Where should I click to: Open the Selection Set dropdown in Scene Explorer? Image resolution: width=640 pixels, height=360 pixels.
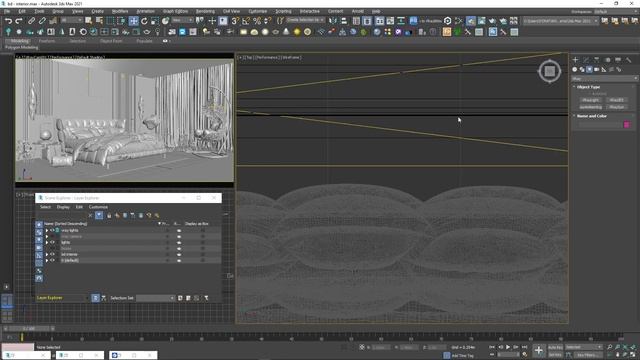click(156, 298)
